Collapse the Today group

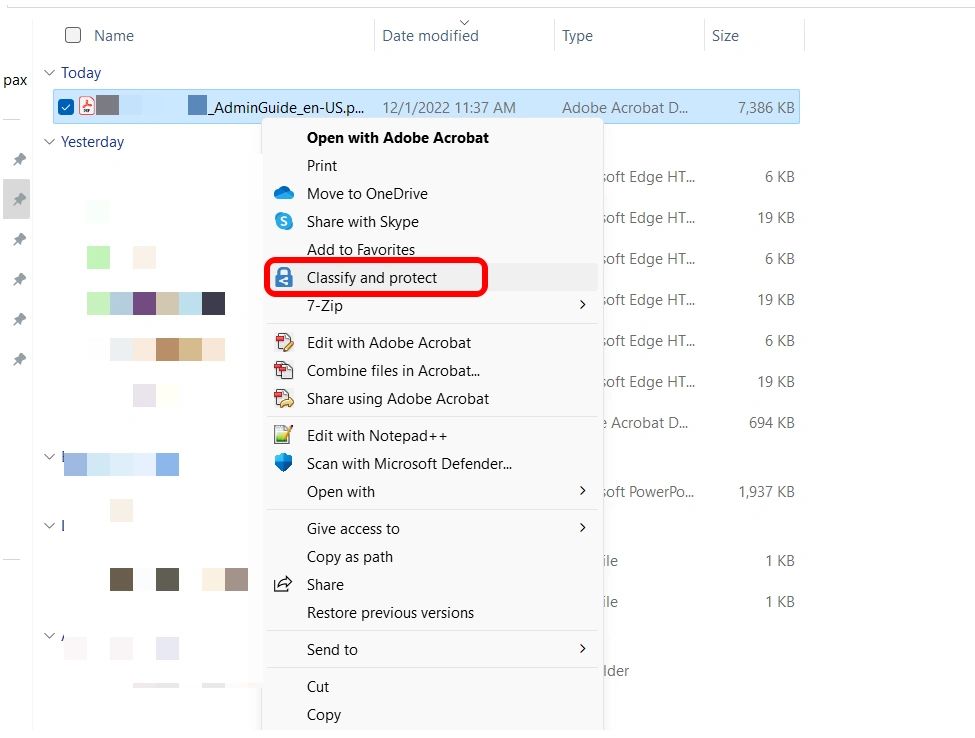[x=49, y=73]
